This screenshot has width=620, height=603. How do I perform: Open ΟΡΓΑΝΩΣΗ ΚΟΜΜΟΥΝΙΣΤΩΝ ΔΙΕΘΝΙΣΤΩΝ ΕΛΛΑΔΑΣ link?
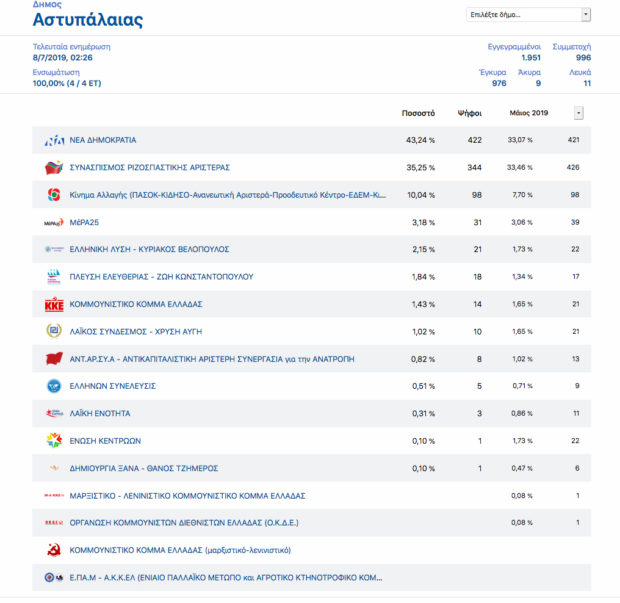184,523
